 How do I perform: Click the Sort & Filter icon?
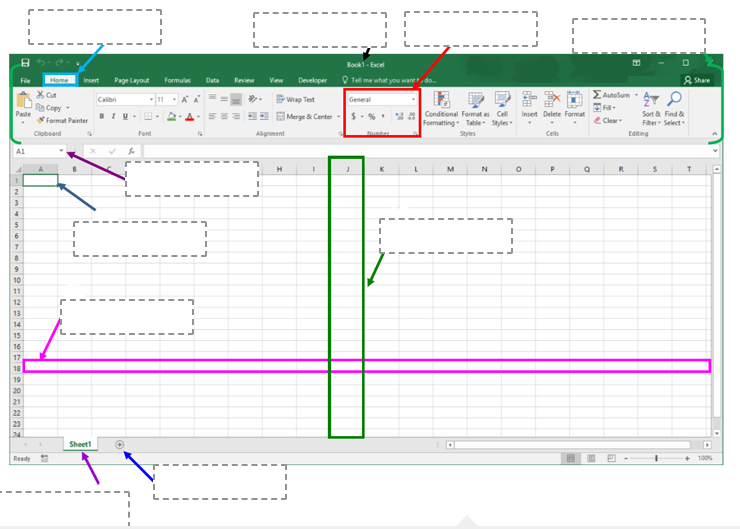[651, 100]
